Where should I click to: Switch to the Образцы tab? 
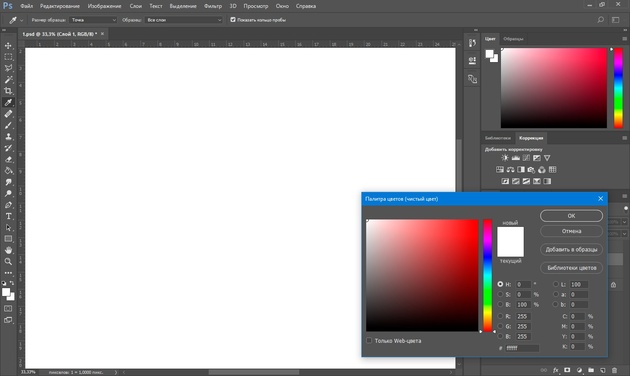[x=513, y=39]
